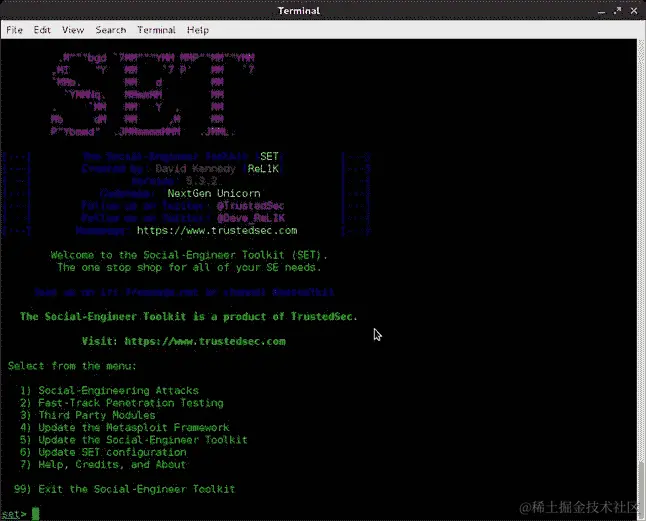
Task: Click '7) Help, Credits, and About' line
Action: (x=103, y=465)
